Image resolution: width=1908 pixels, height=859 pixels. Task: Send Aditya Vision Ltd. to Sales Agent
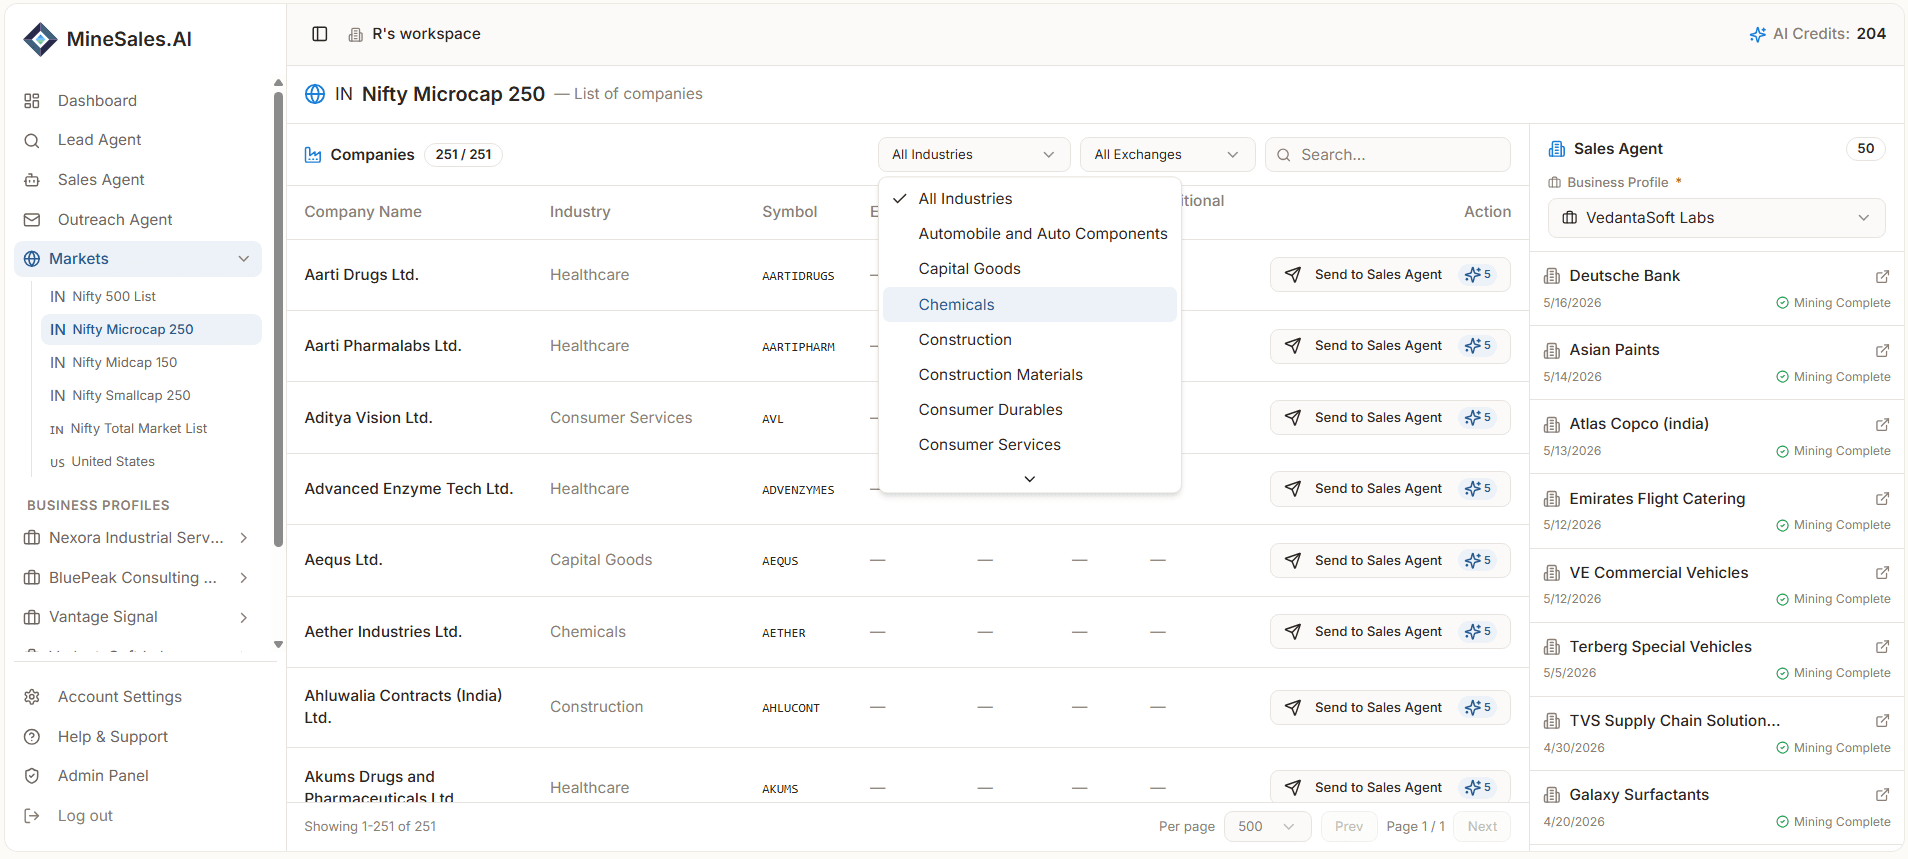(1390, 418)
